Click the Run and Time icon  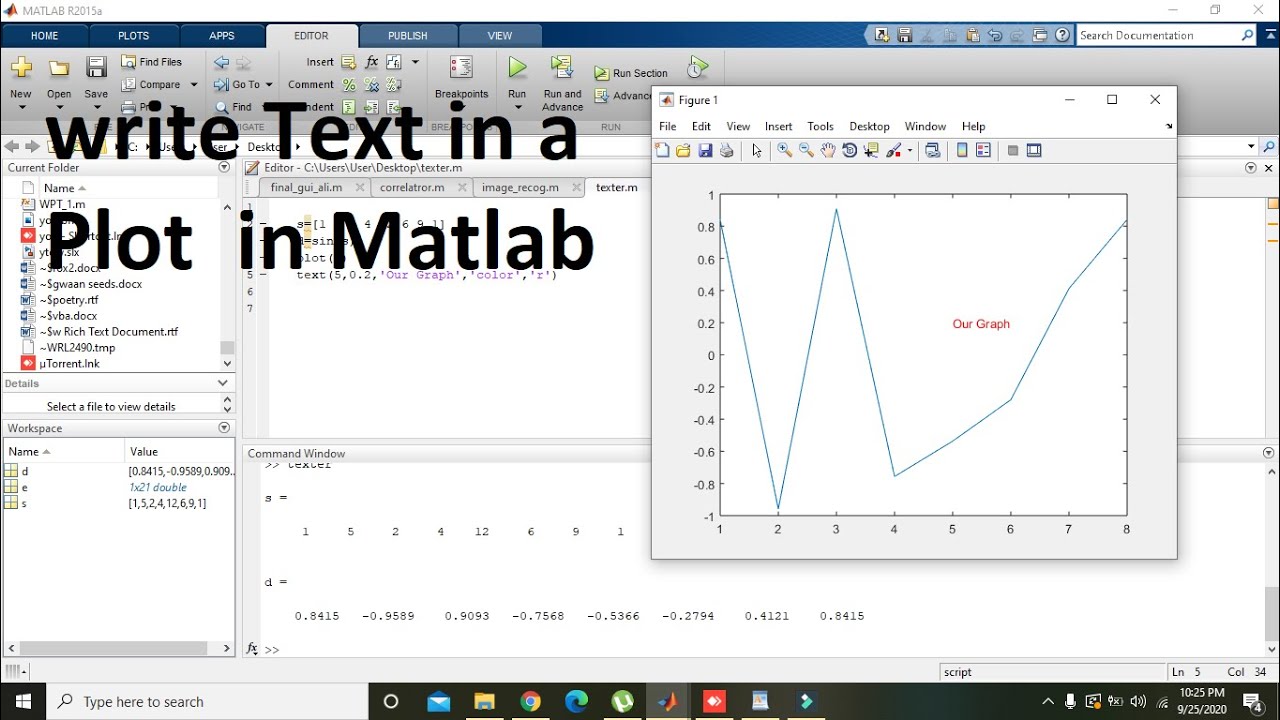pos(698,68)
